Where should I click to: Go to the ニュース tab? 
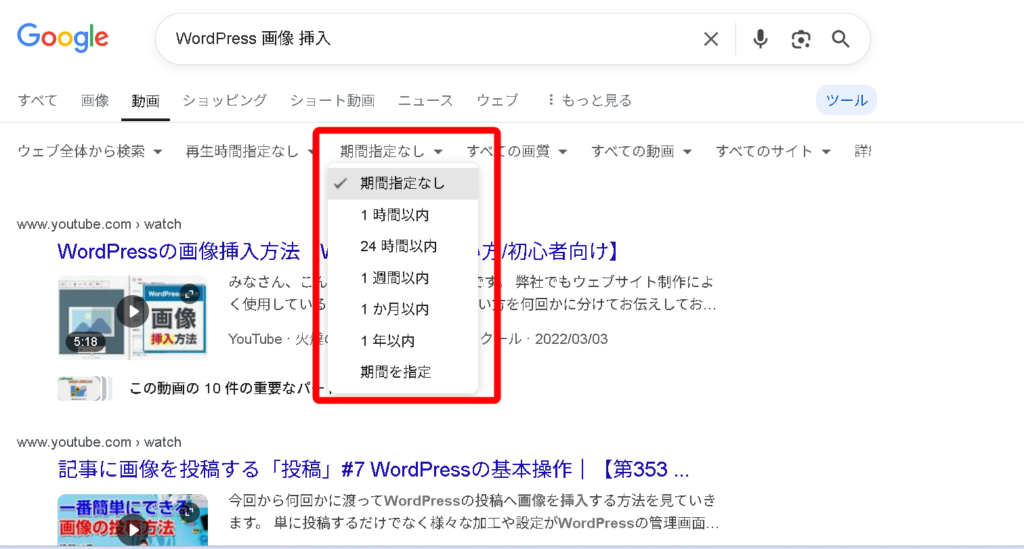point(425,101)
